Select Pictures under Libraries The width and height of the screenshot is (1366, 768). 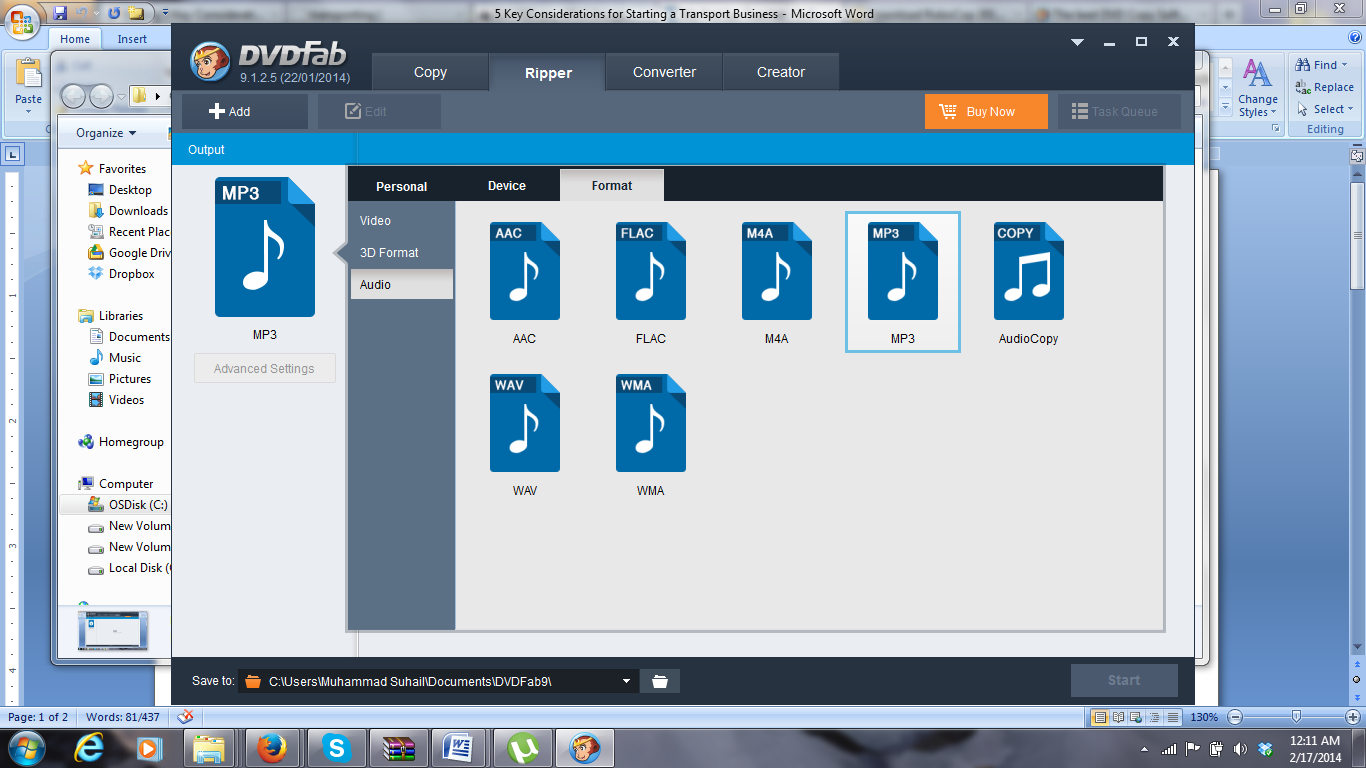click(x=120, y=379)
